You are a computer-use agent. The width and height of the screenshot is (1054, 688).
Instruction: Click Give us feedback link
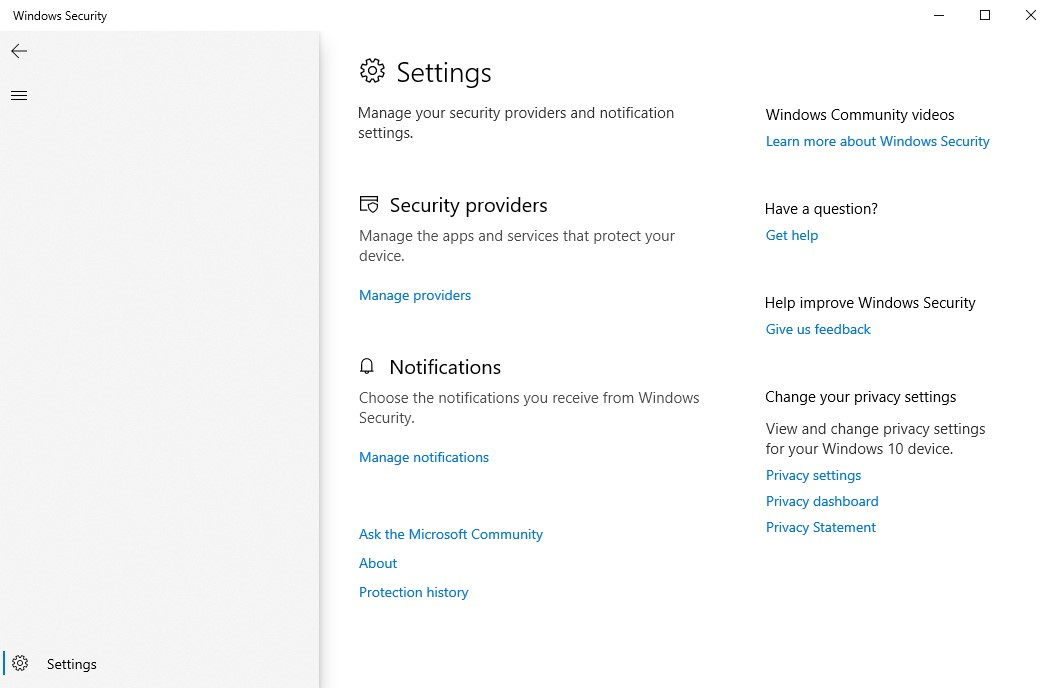[x=817, y=329]
